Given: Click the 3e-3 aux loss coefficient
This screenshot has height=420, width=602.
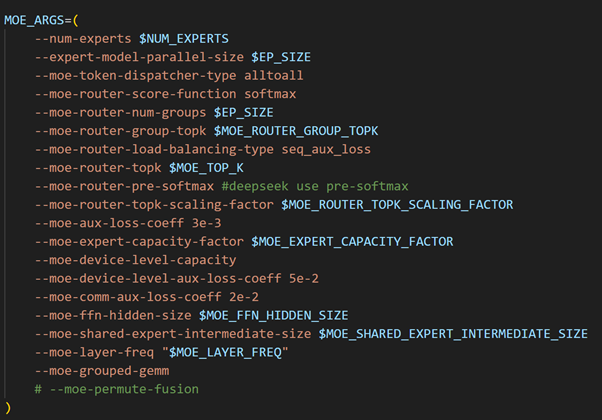Looking at the screenshot, I should tap(206, 223).
